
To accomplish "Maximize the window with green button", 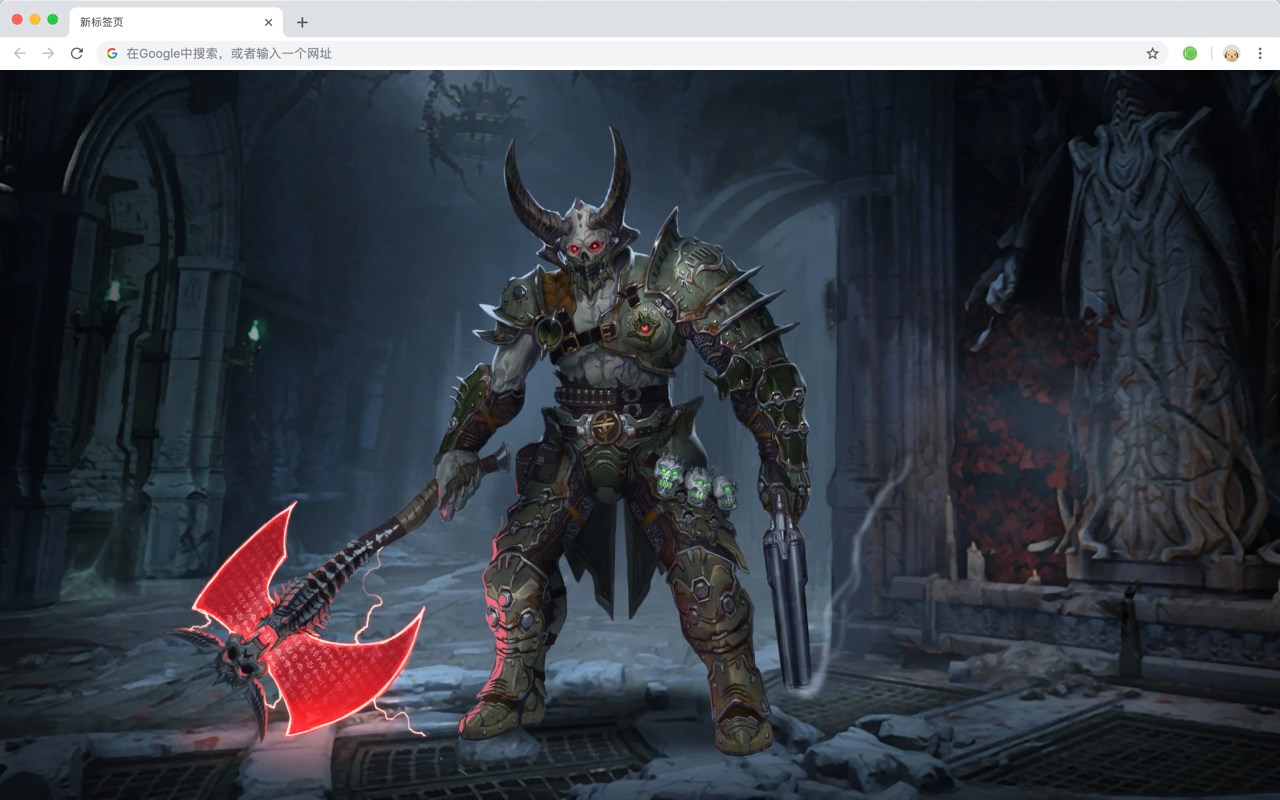I will click(53, 20).
